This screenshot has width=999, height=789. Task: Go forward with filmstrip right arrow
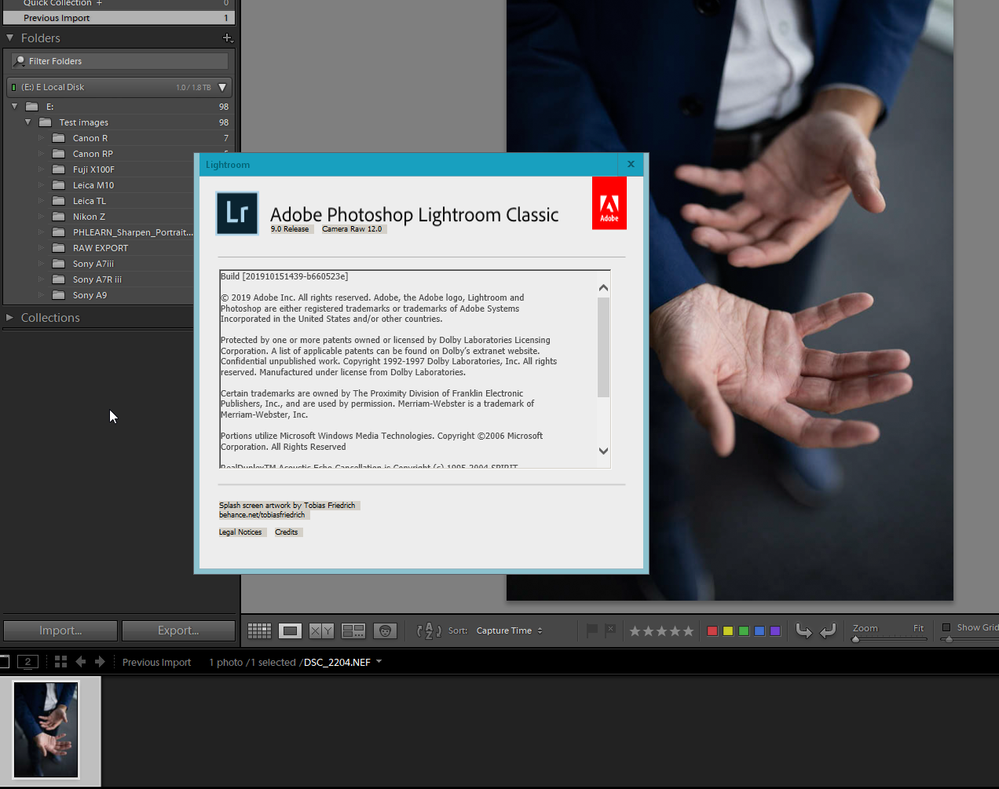[100, 662]
